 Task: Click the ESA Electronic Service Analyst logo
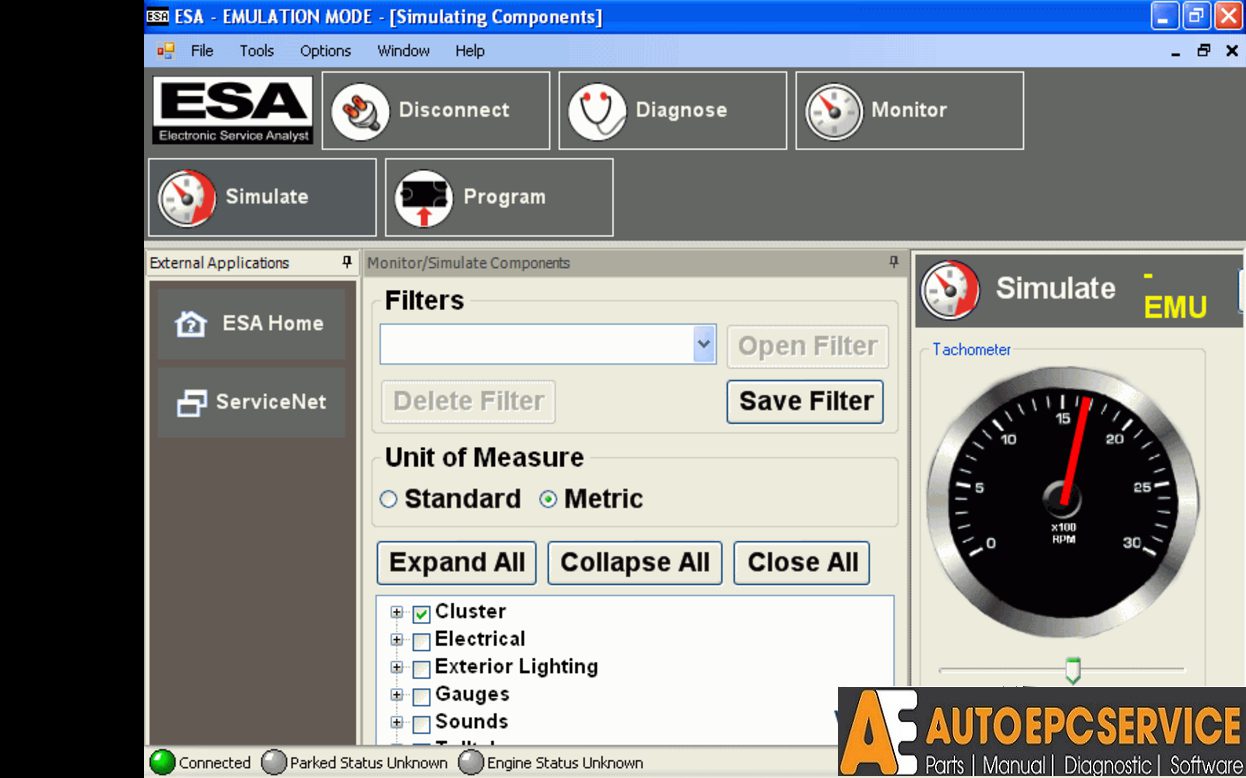point(233,111)
